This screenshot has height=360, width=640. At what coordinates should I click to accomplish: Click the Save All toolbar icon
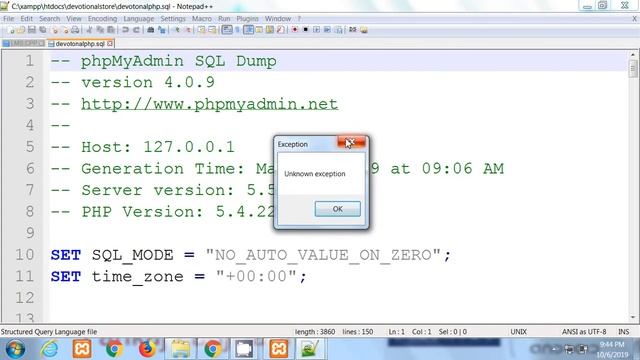pos(42,30)
